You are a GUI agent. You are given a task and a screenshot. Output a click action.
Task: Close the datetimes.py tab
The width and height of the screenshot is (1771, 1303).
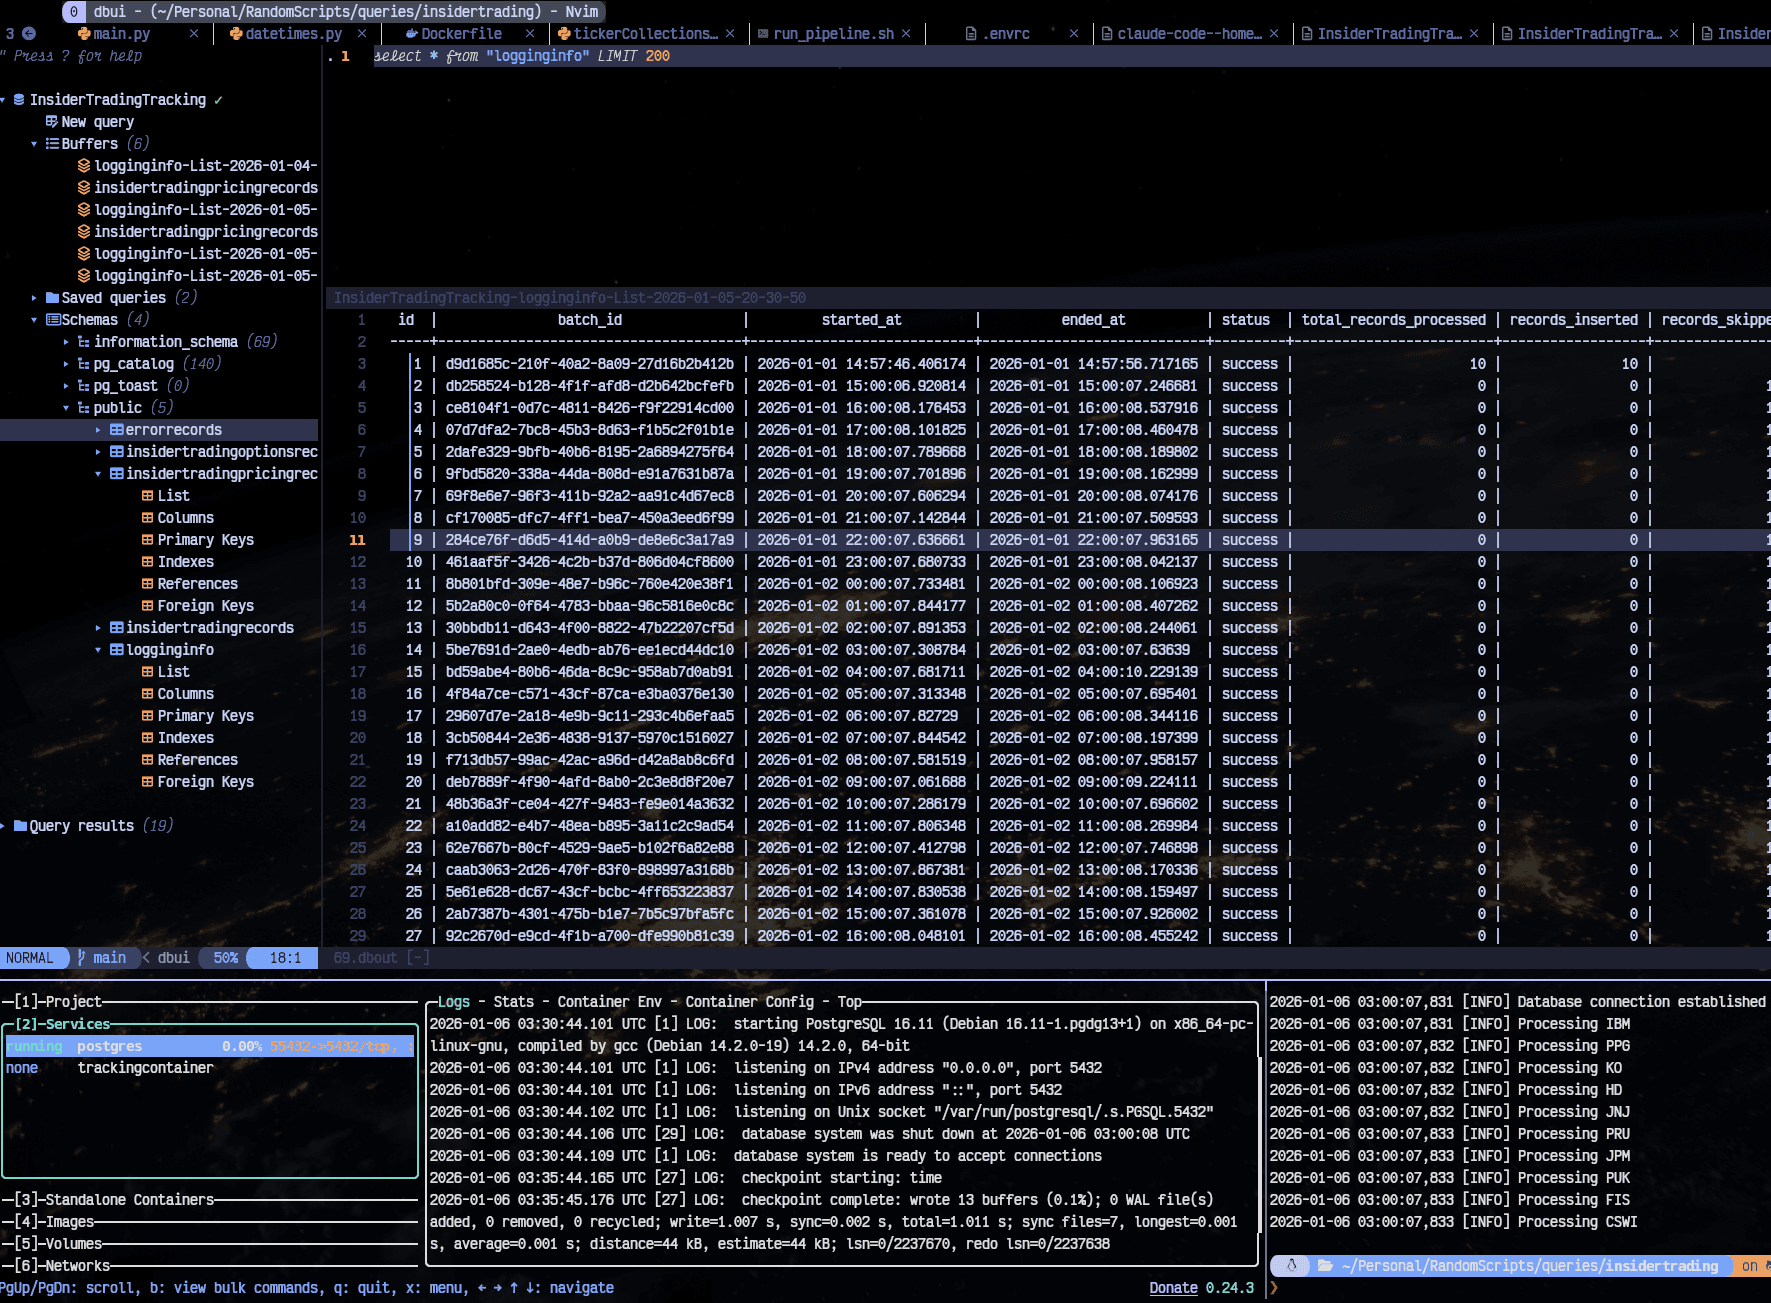pos(362,34)
